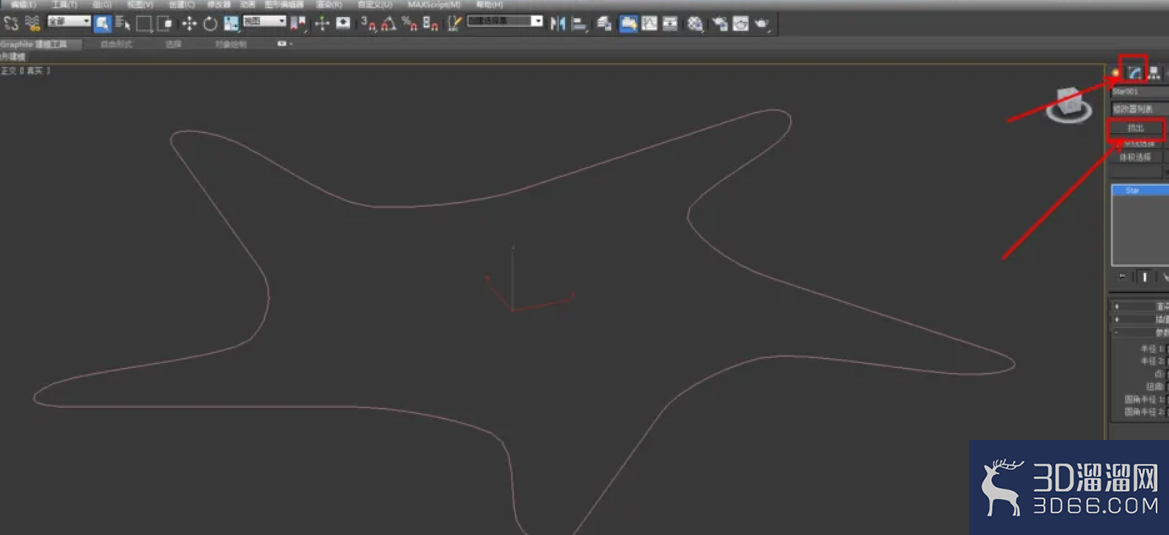The image size is (1169, 535).
Task: Open the Material Editor
Action: pos(695,24)
